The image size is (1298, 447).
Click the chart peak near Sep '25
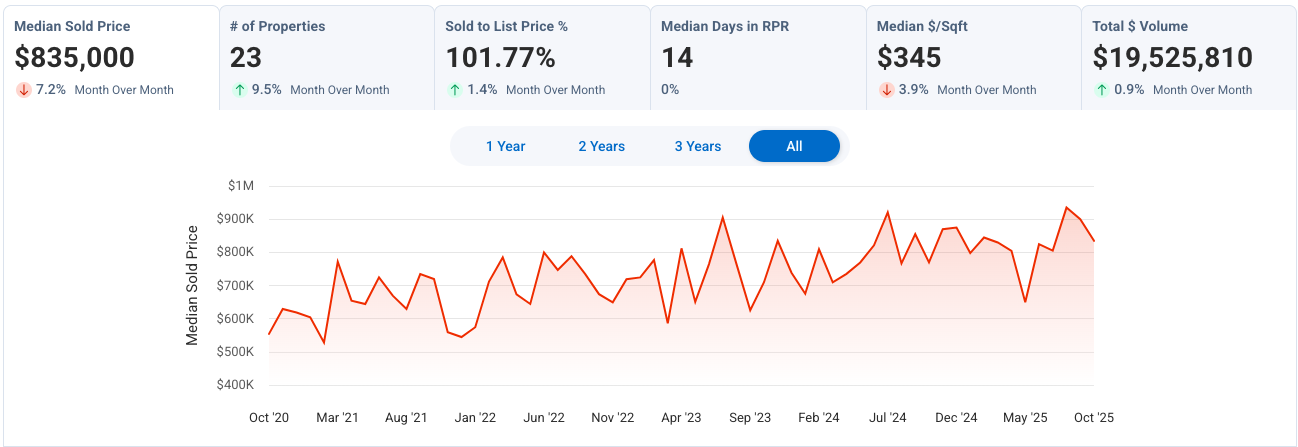pyautogui.click(x=1067, y=208)
